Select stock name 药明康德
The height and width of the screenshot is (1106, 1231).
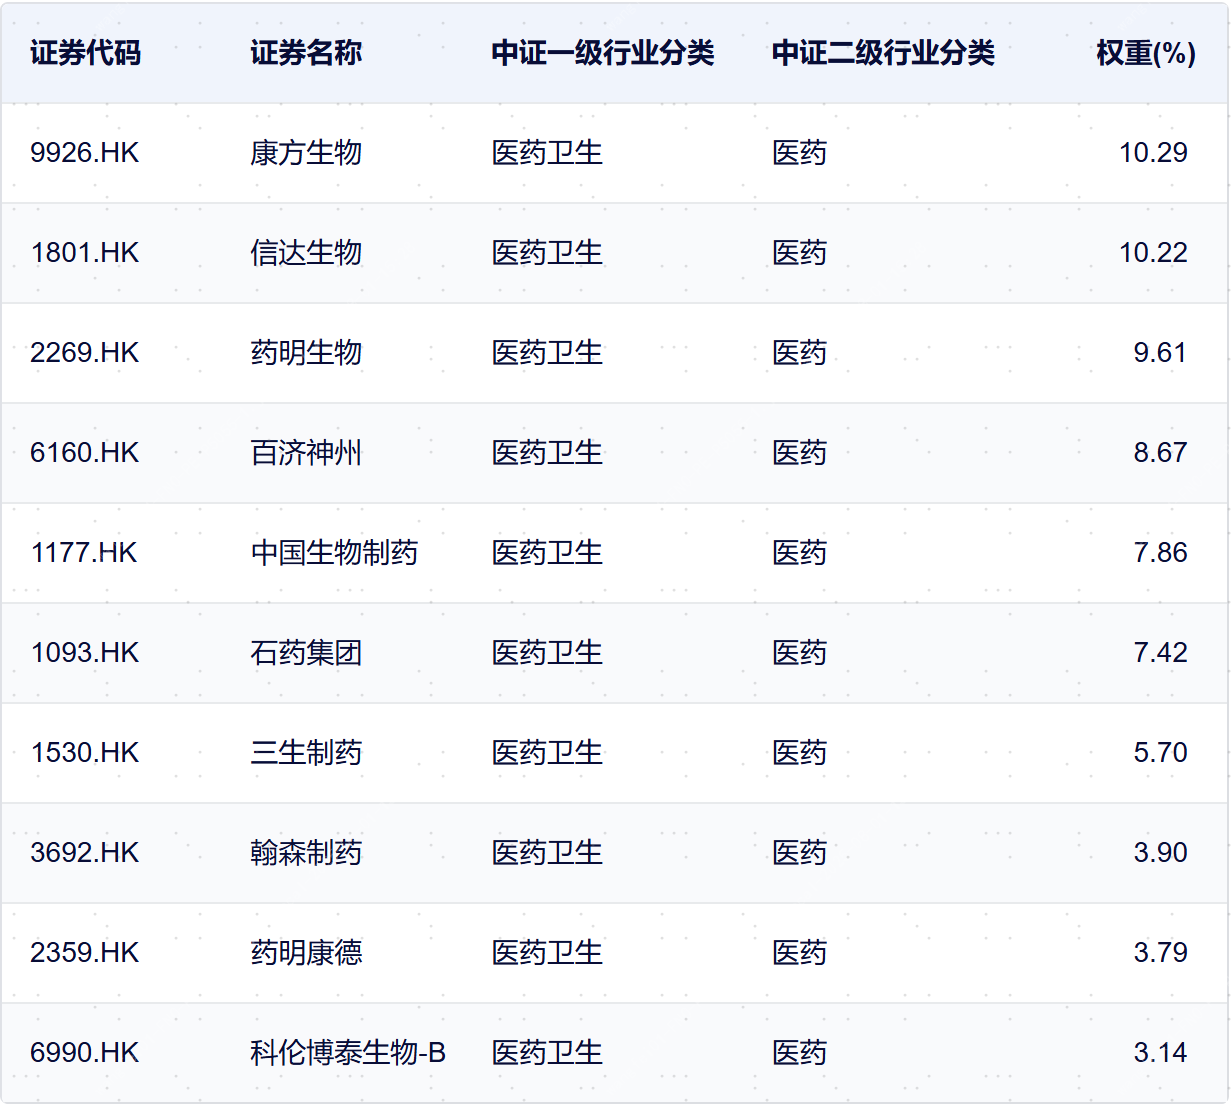pos(306,953)
